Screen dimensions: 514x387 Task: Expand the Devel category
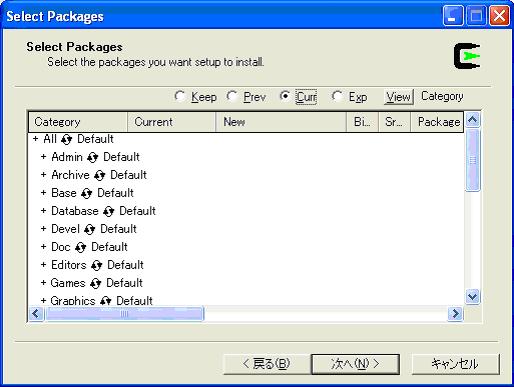[x=43, y=229]
